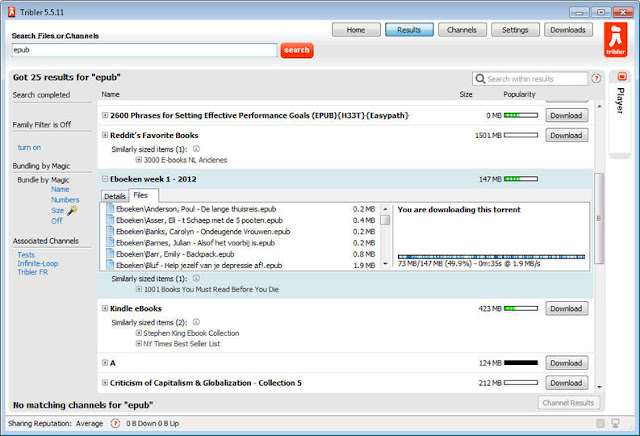
Task: Expand Criticism of Capitalism & Globalization entry
Action: pyautogui.click(x=105, y=383)
